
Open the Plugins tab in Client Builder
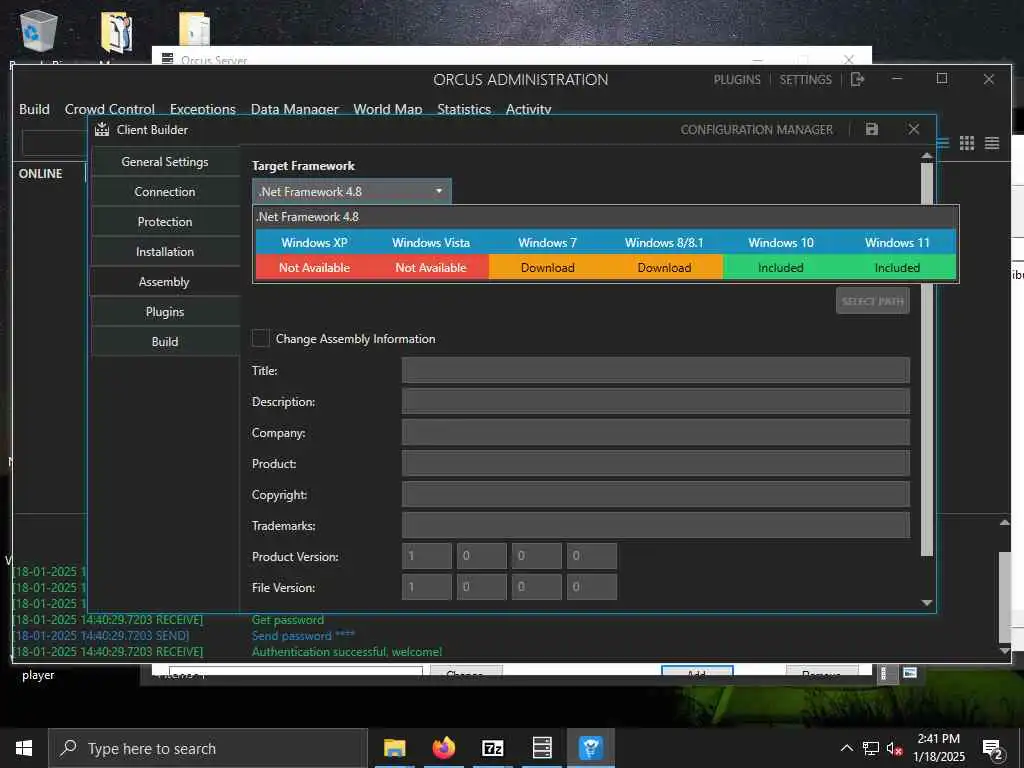coord(165,312)
